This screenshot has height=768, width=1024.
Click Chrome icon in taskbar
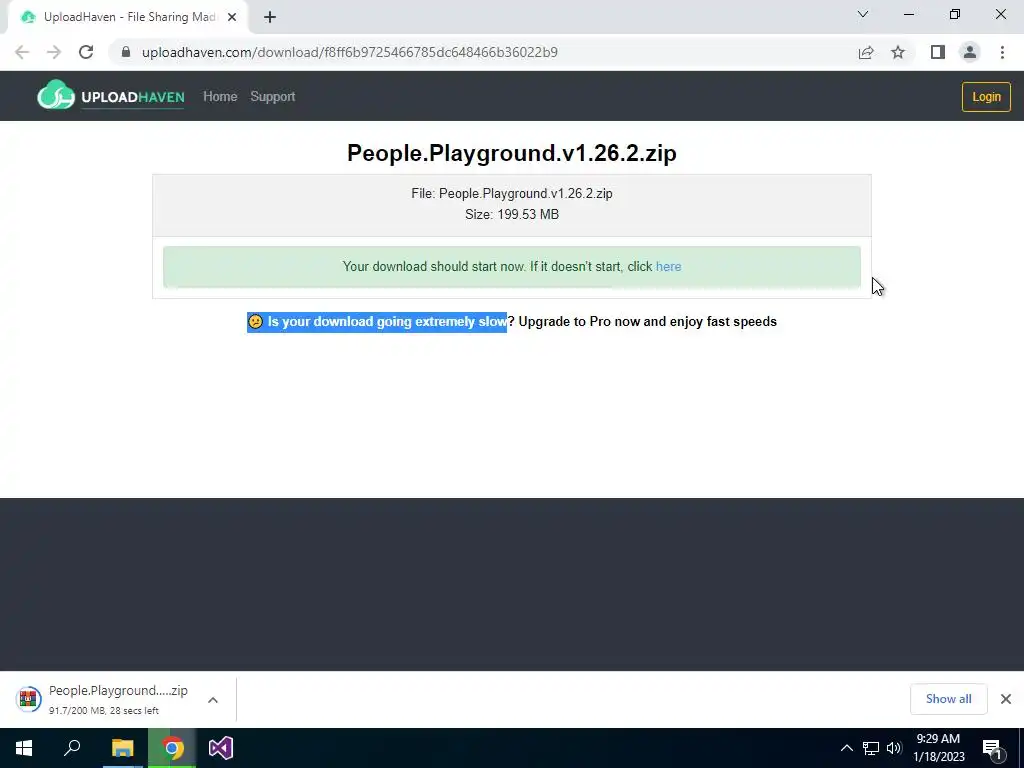[x=172, y=748]
